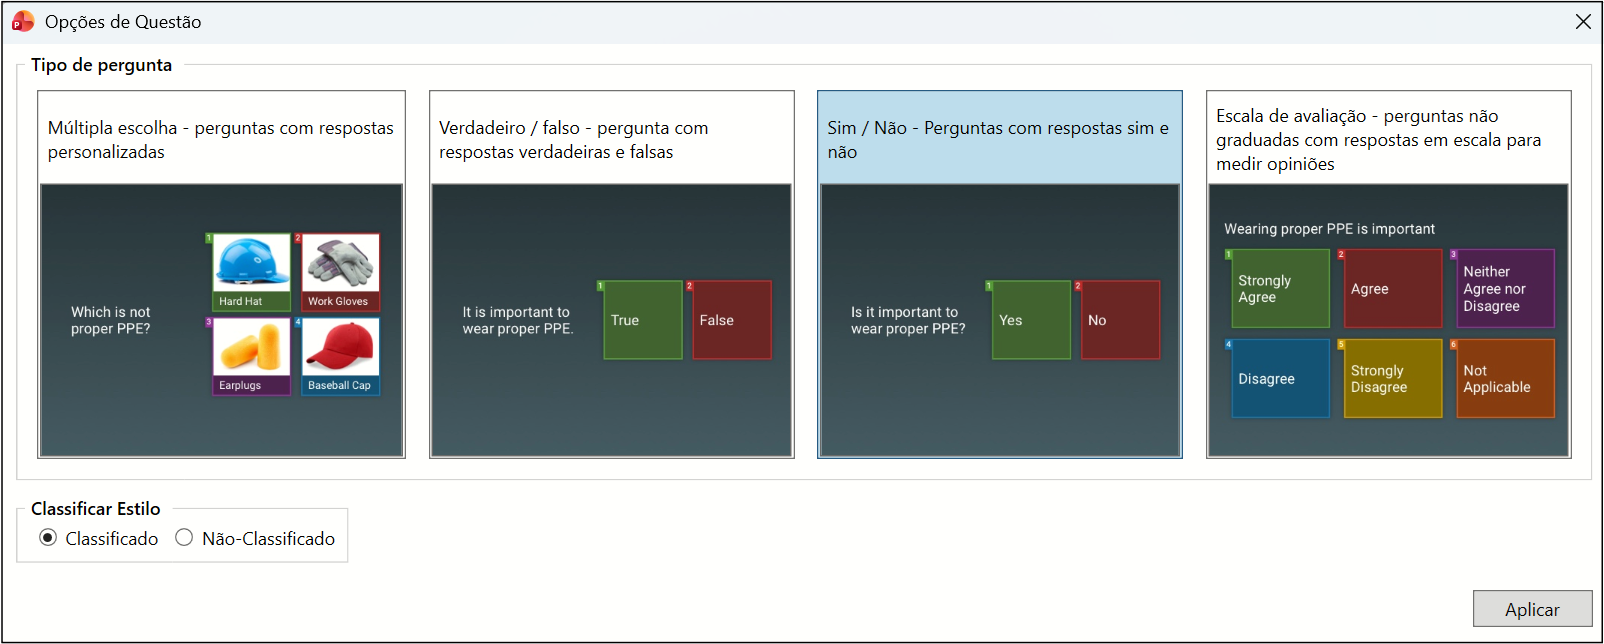Select the Sim / Não question type header
Image resolution: width=1604 pixels, height=644 pixels.
(x=999, y=139)
